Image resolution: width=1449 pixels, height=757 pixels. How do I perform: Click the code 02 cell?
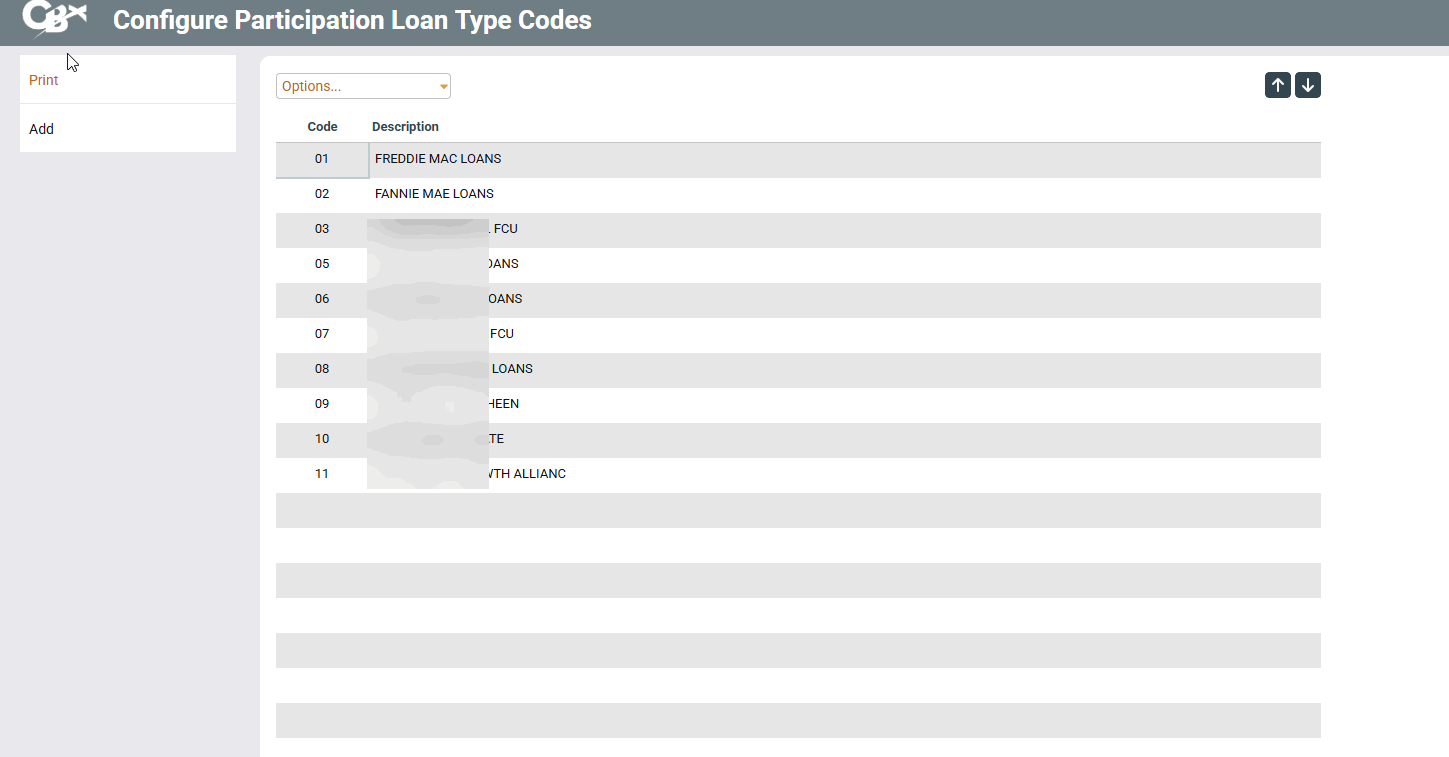[322, 194]
